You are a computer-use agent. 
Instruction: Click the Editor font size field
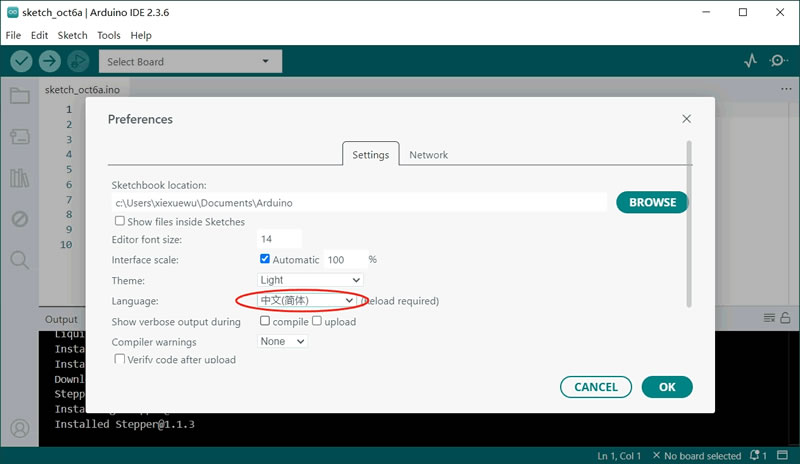(279, 239)
